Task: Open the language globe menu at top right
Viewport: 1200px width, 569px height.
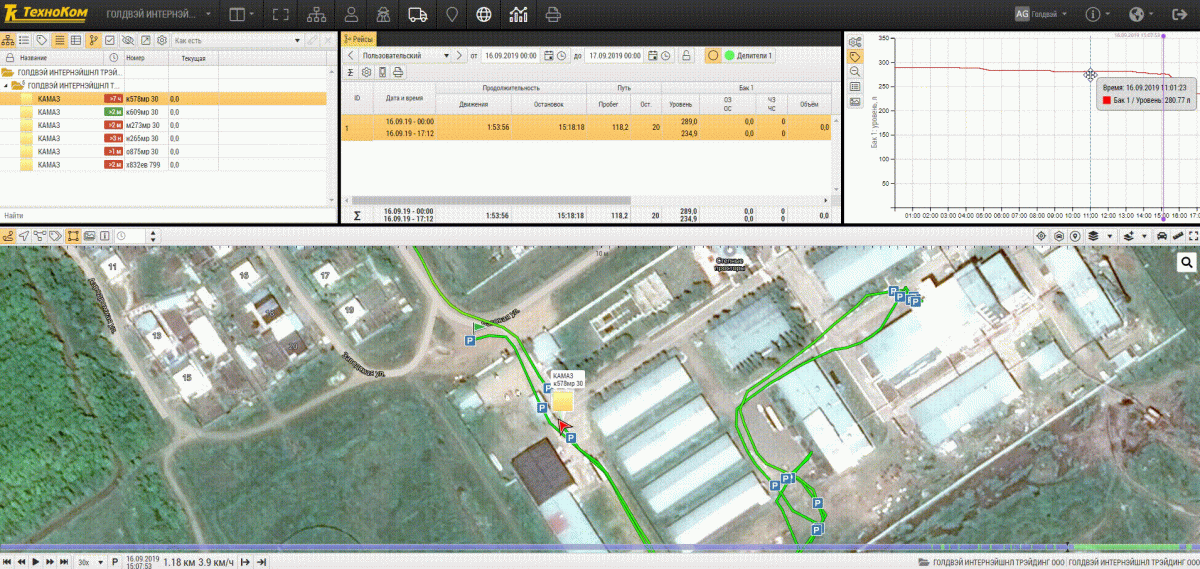Action: [x=1141, y=15]
